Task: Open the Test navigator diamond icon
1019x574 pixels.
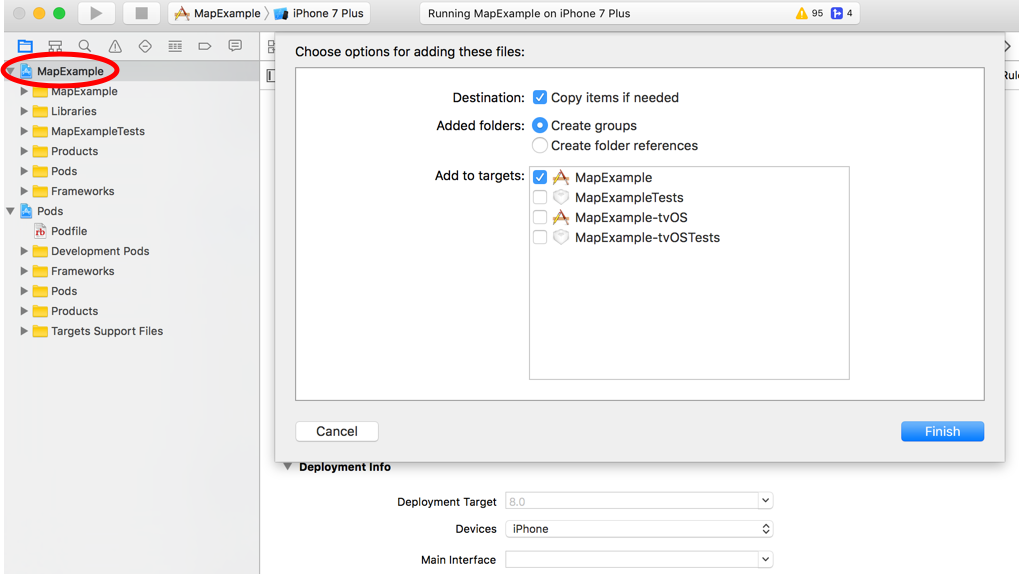Action: [145, 46]
